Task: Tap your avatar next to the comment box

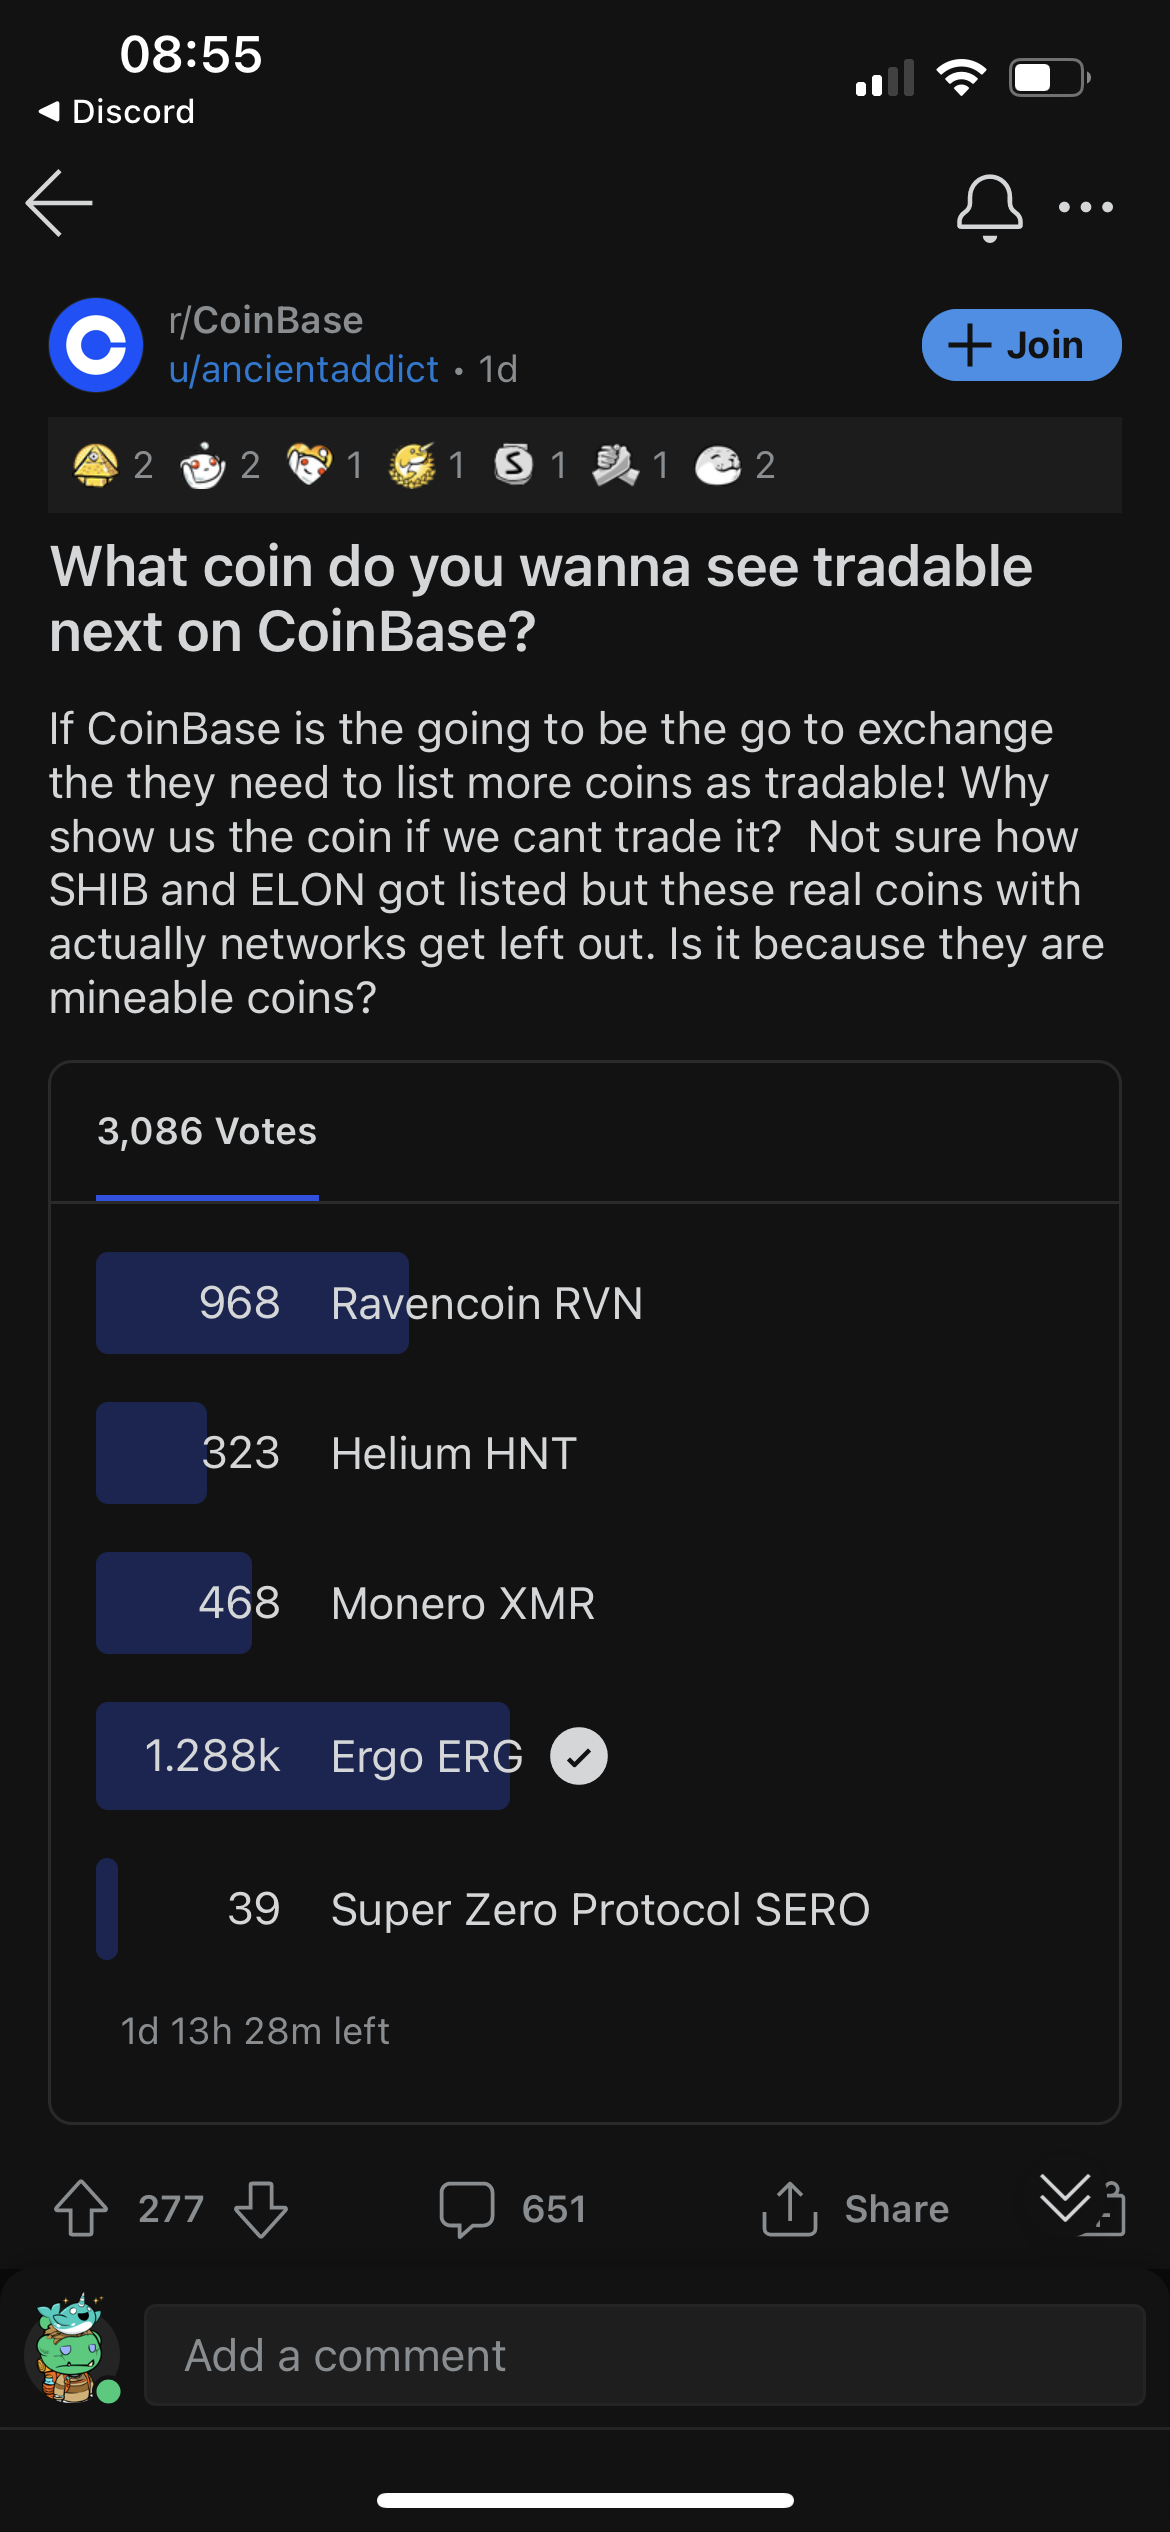Action: coord(68,2354)
